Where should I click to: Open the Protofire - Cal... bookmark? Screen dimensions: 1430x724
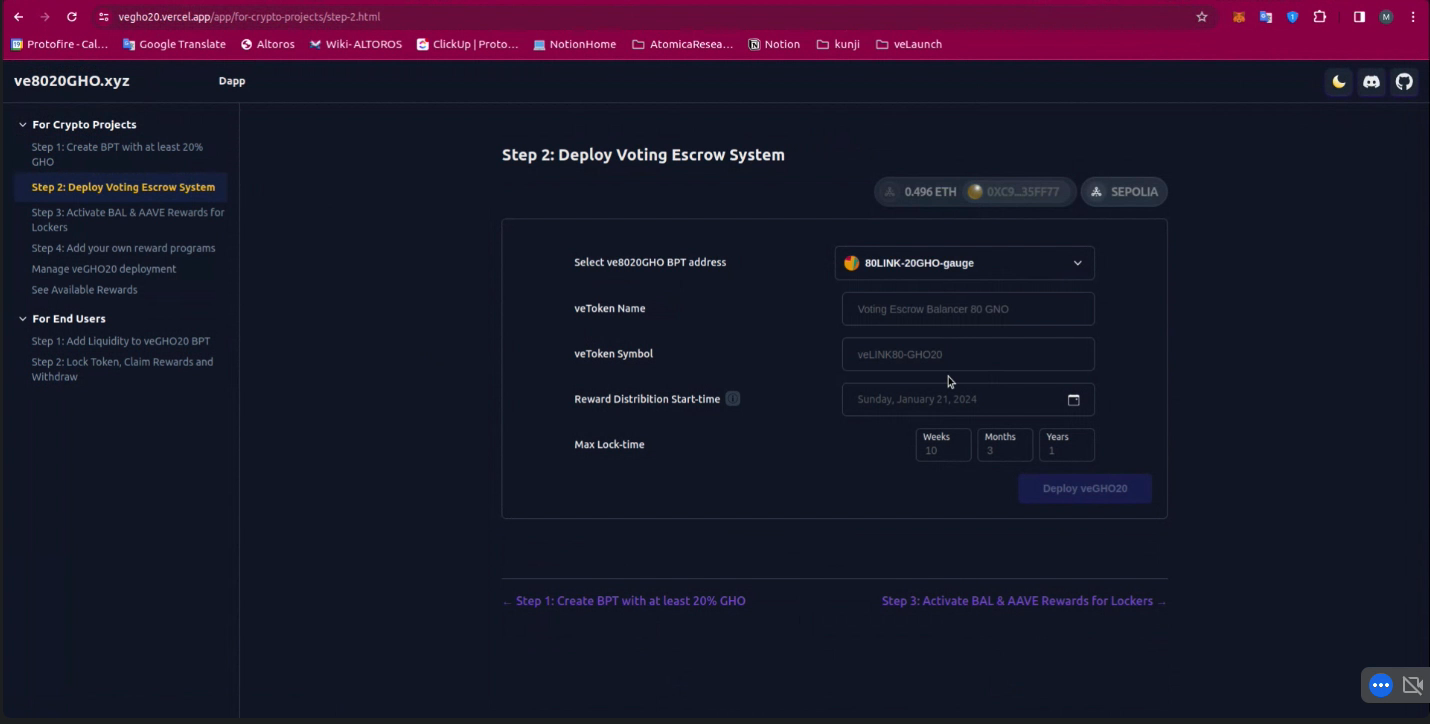point(59,44)
